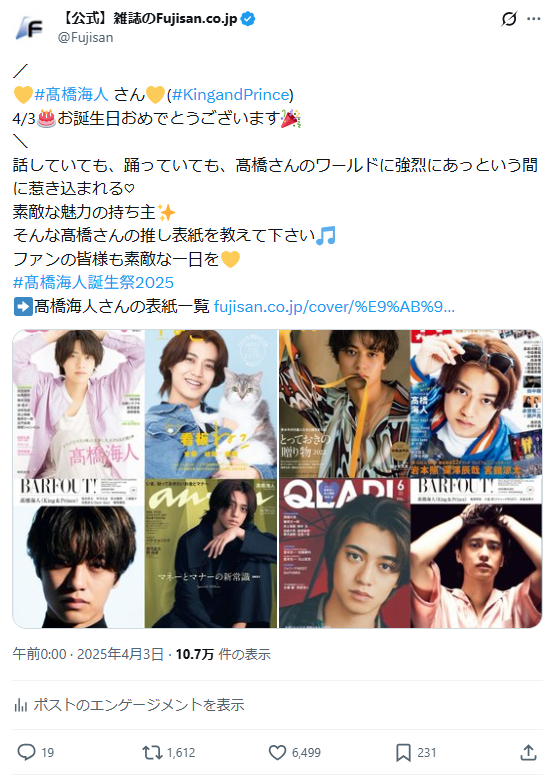Click the bar chart engagement icon
The height and width of the screenshot is (782, 555).
pos(20,705)
